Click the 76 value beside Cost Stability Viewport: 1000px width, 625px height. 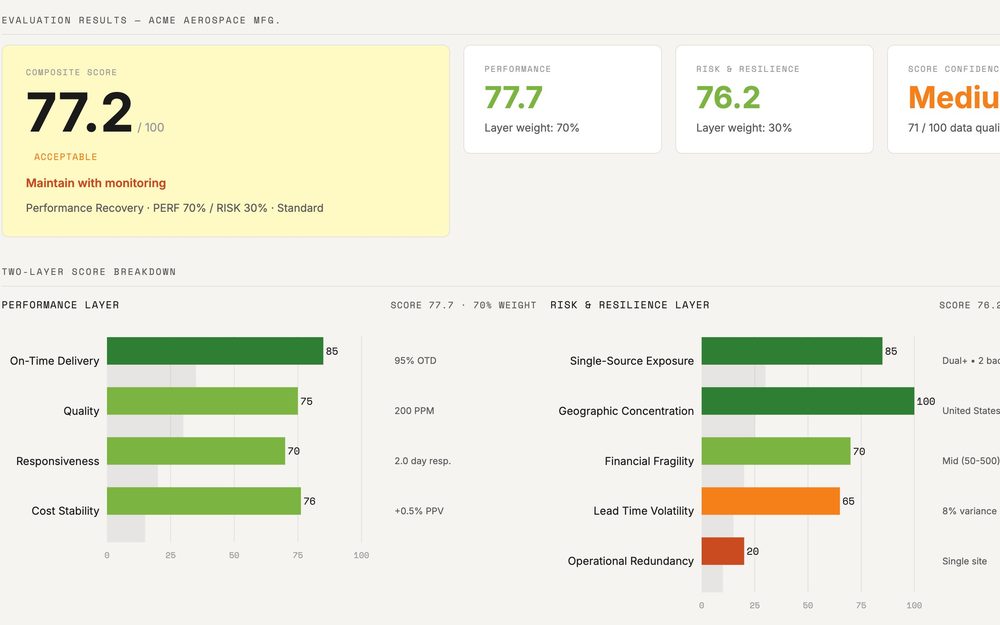309,501
